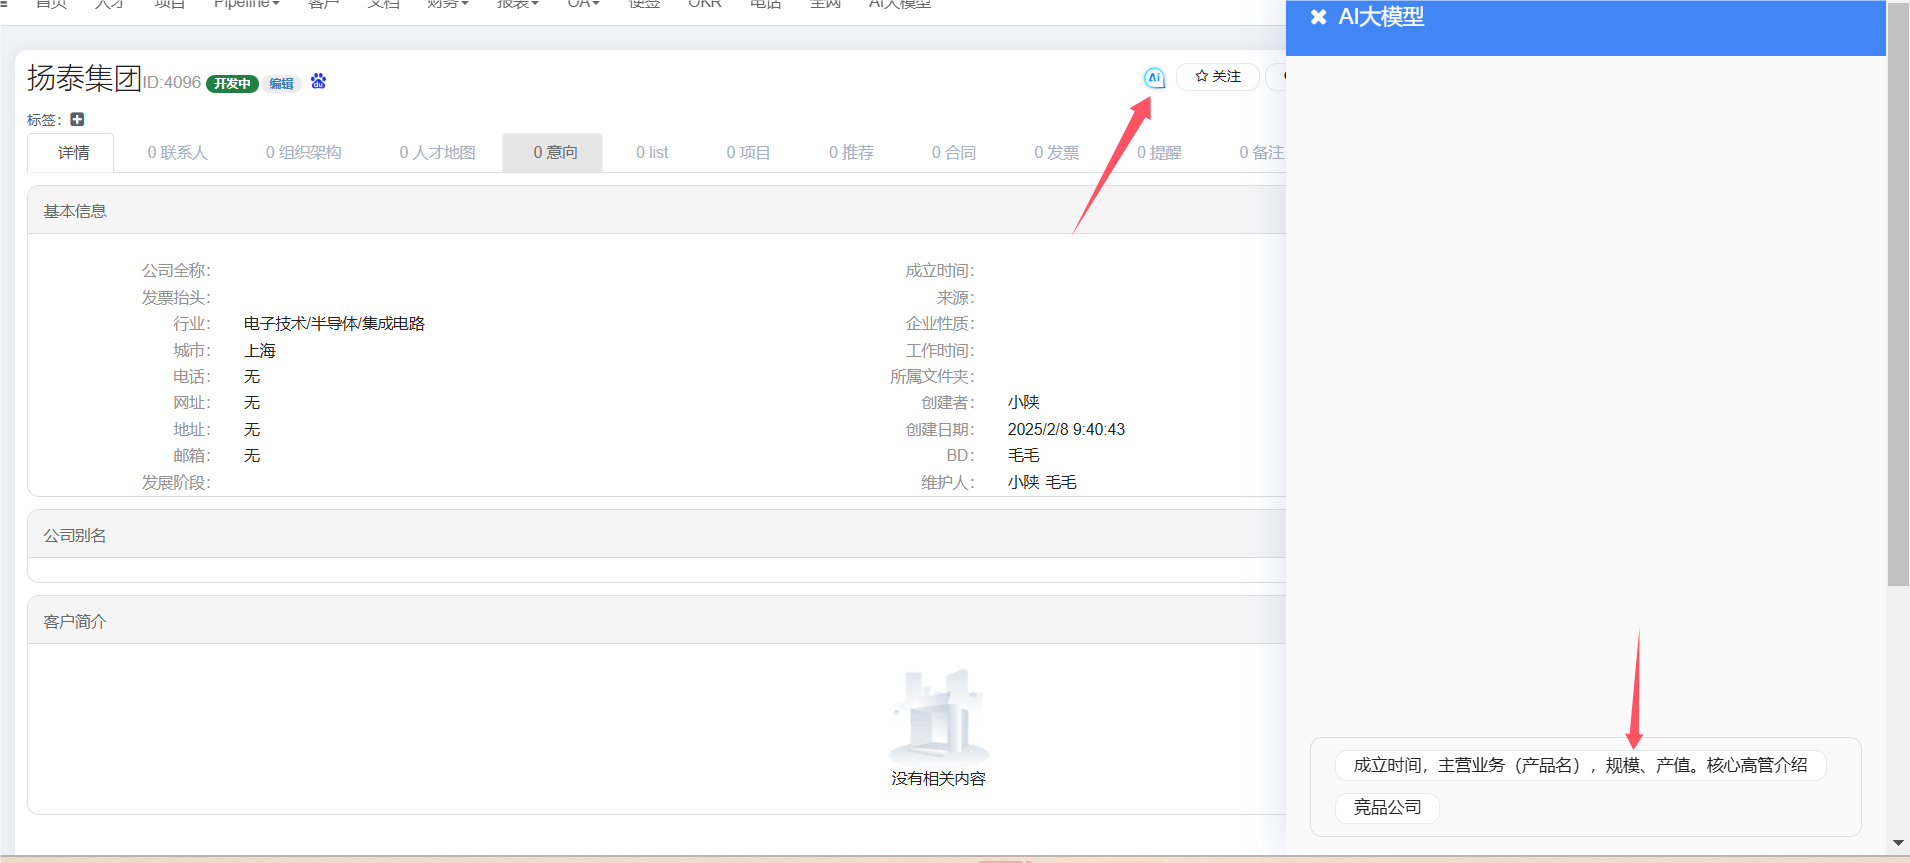Add a tag with the plus icon
The width and height of the screenshot is (1910, 863).
(77, 119)
